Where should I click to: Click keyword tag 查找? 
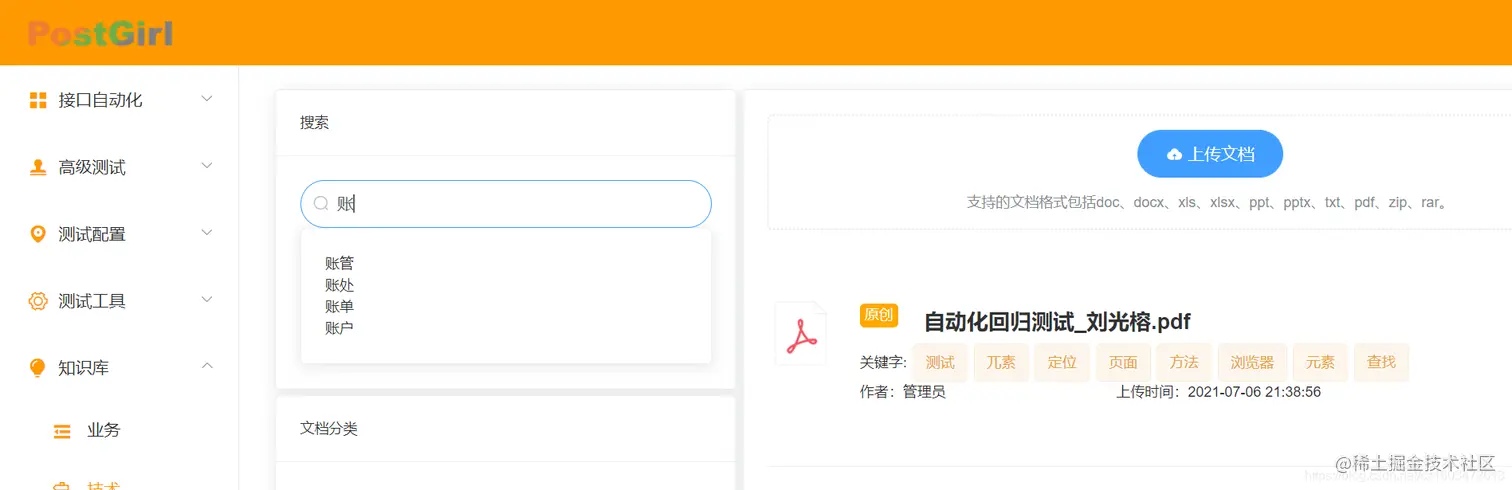coord(1381,363)
